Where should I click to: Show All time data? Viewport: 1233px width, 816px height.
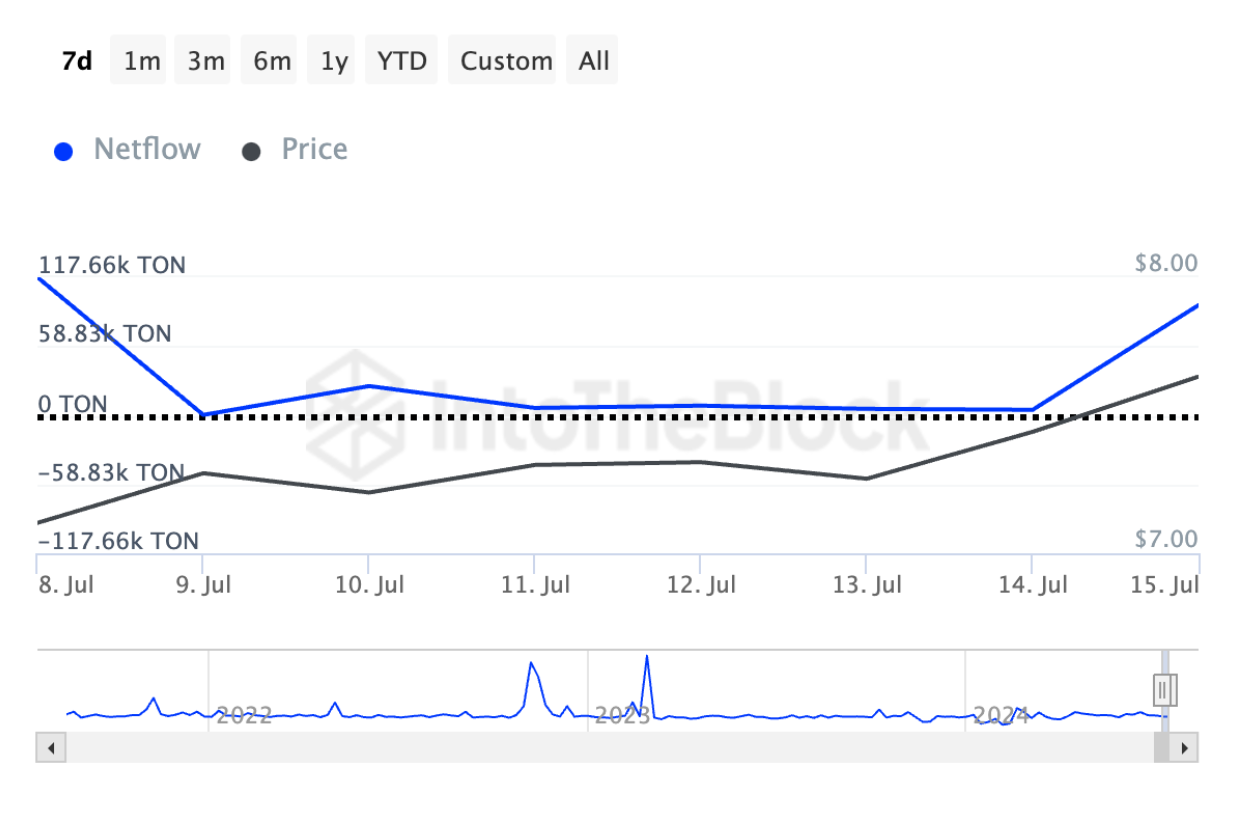pyautogui.click(x=593, y=61)
